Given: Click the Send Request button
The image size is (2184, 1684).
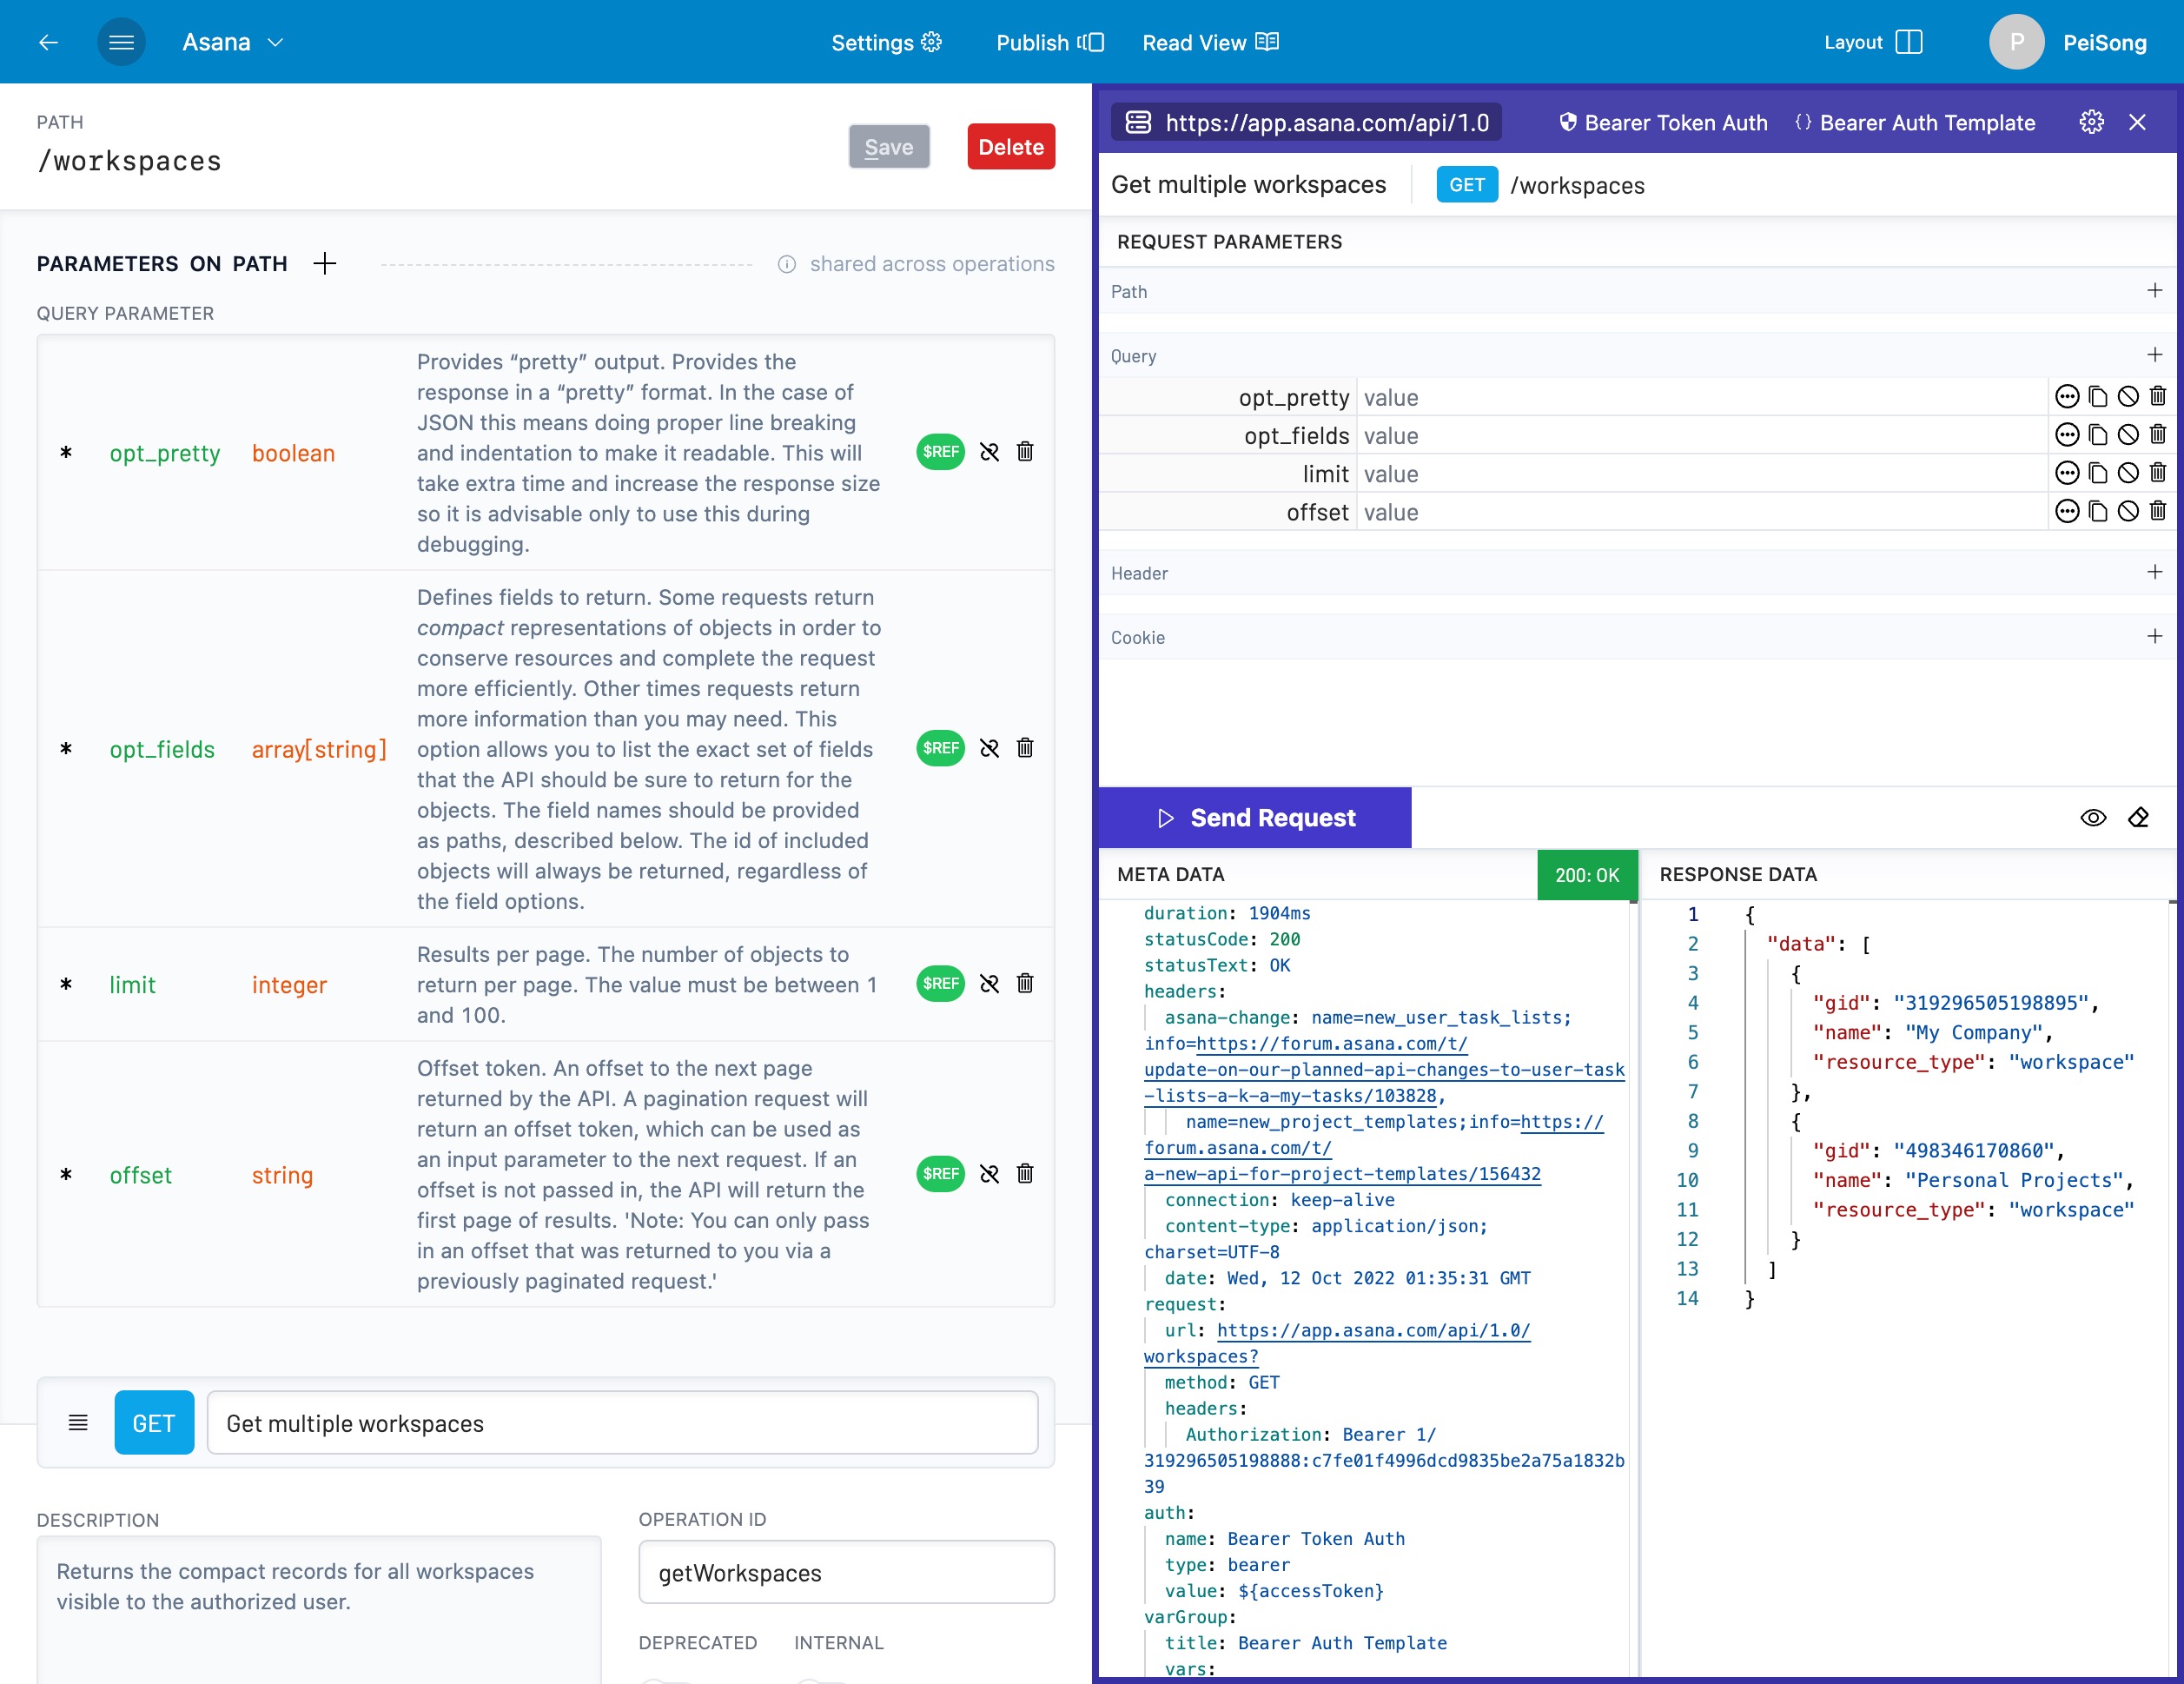Looking at the screenshot, I should click(1255, 817).
